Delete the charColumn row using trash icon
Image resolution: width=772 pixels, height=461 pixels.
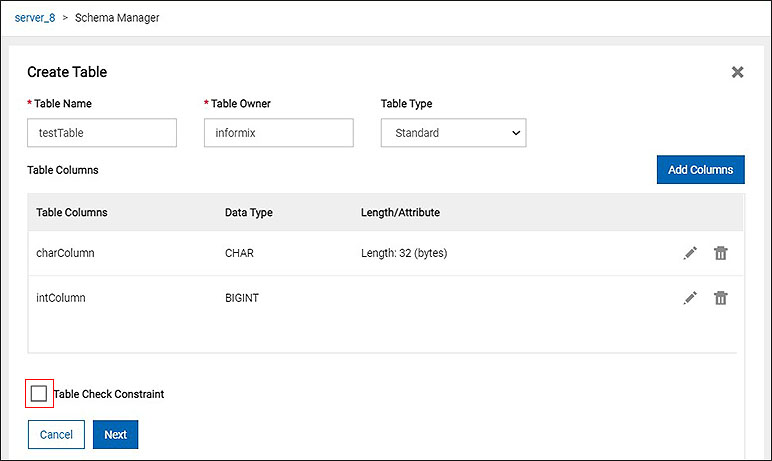coord(720,254)
